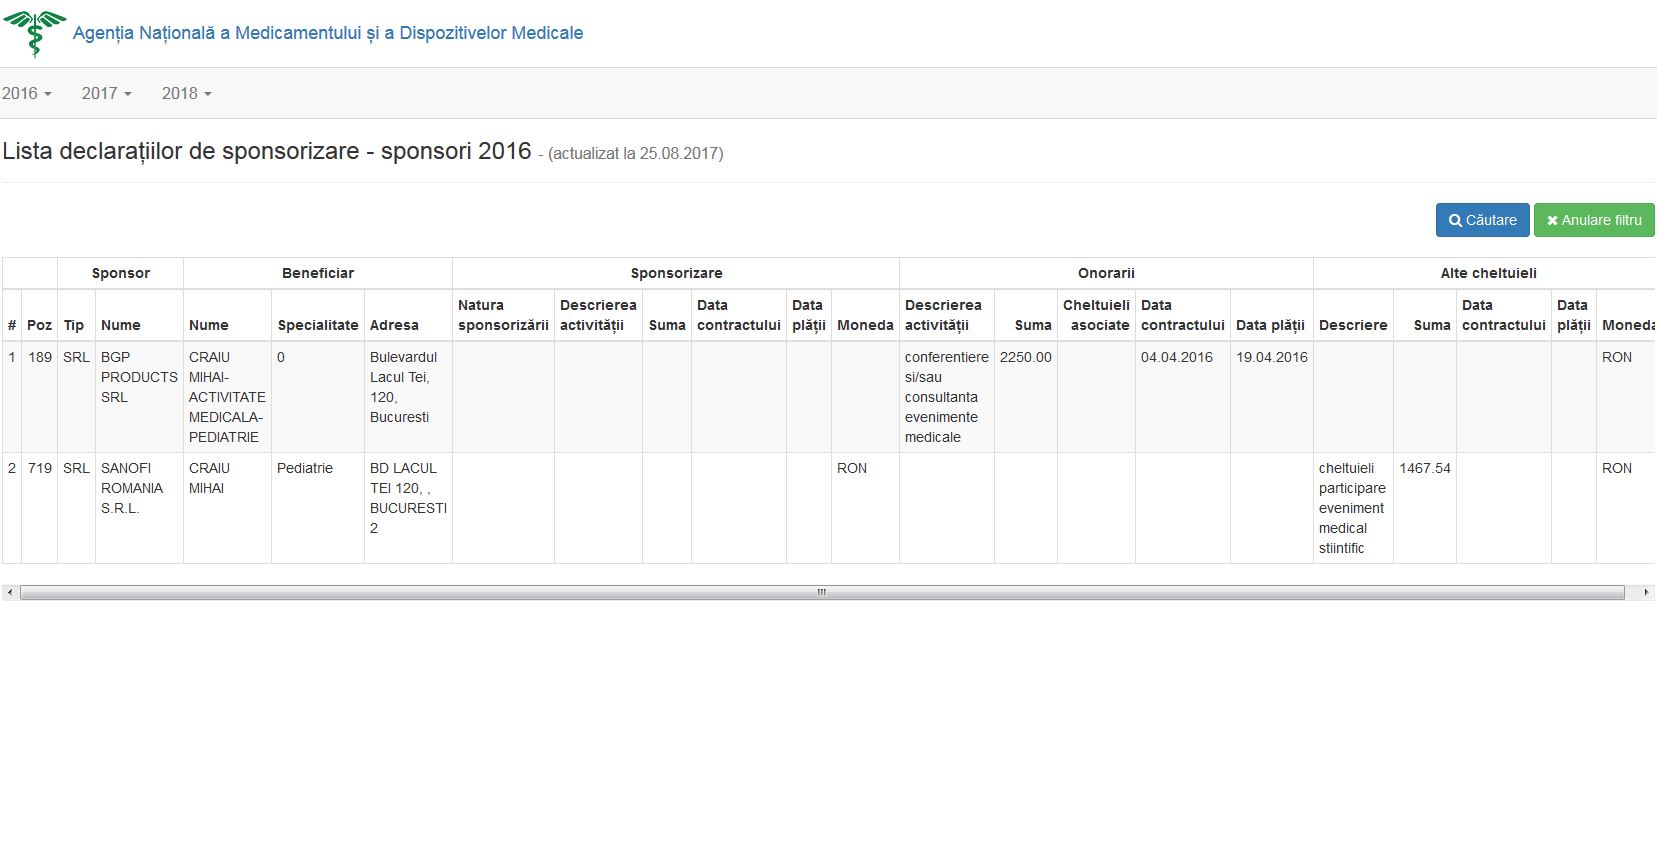The image size is (1657, 845).
Task: Open the Agenția Națională a Medicamentului title link
Action: point(327,33)
